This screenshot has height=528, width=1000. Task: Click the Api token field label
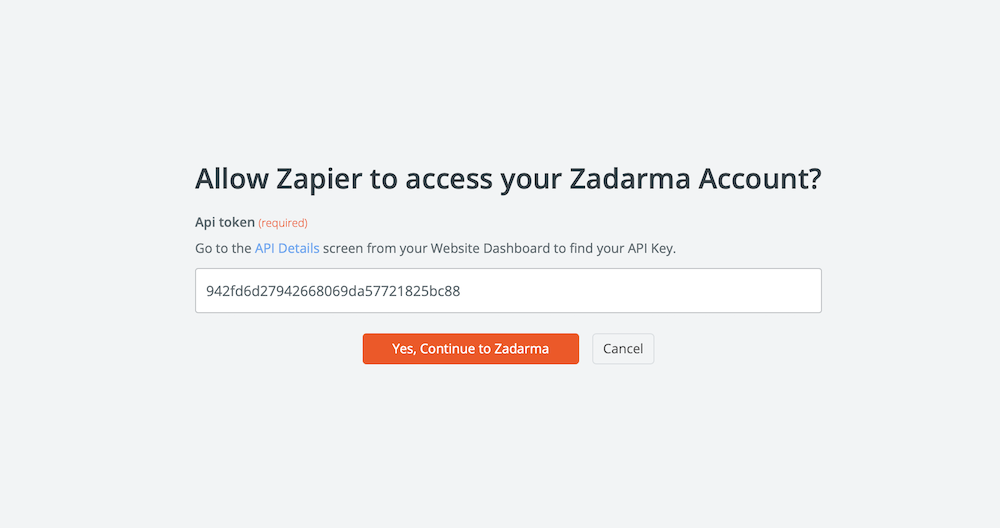point(224,223)
